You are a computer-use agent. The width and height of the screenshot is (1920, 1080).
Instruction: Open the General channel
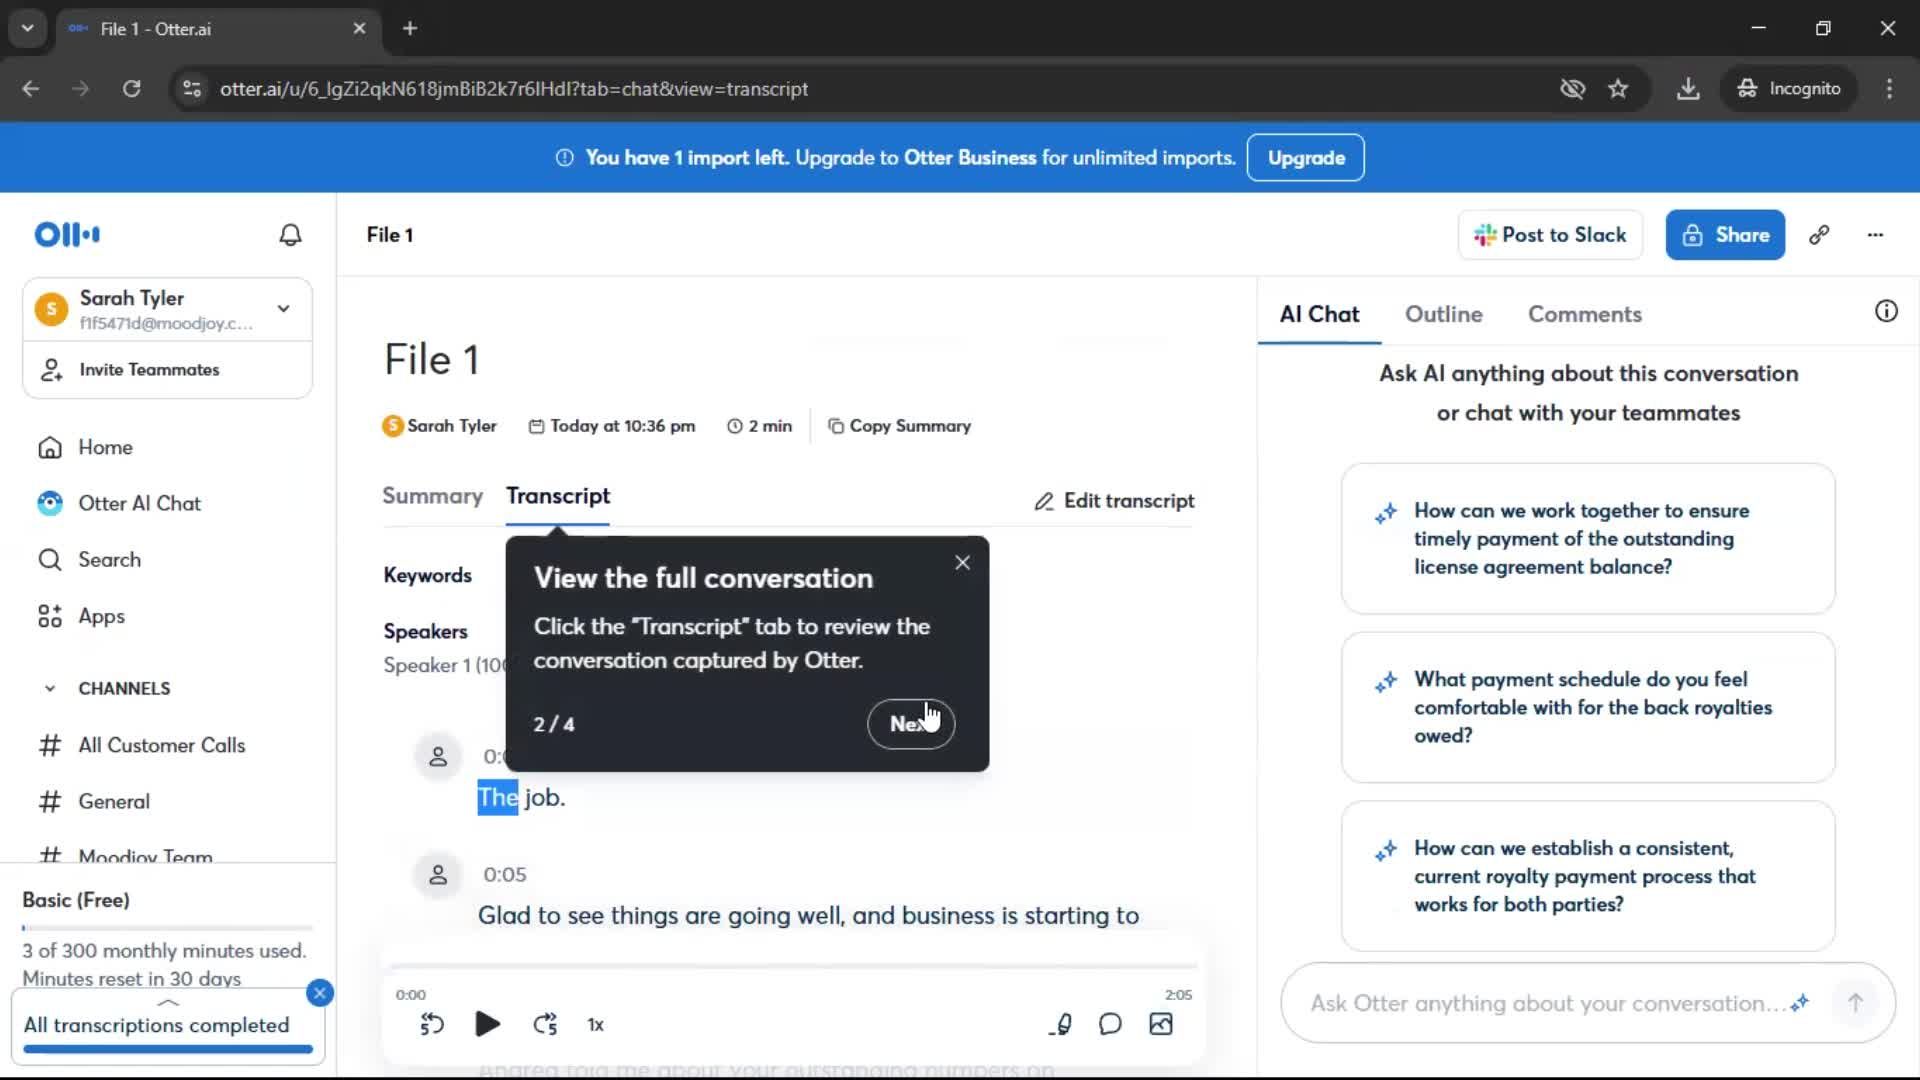pos(94,801)
